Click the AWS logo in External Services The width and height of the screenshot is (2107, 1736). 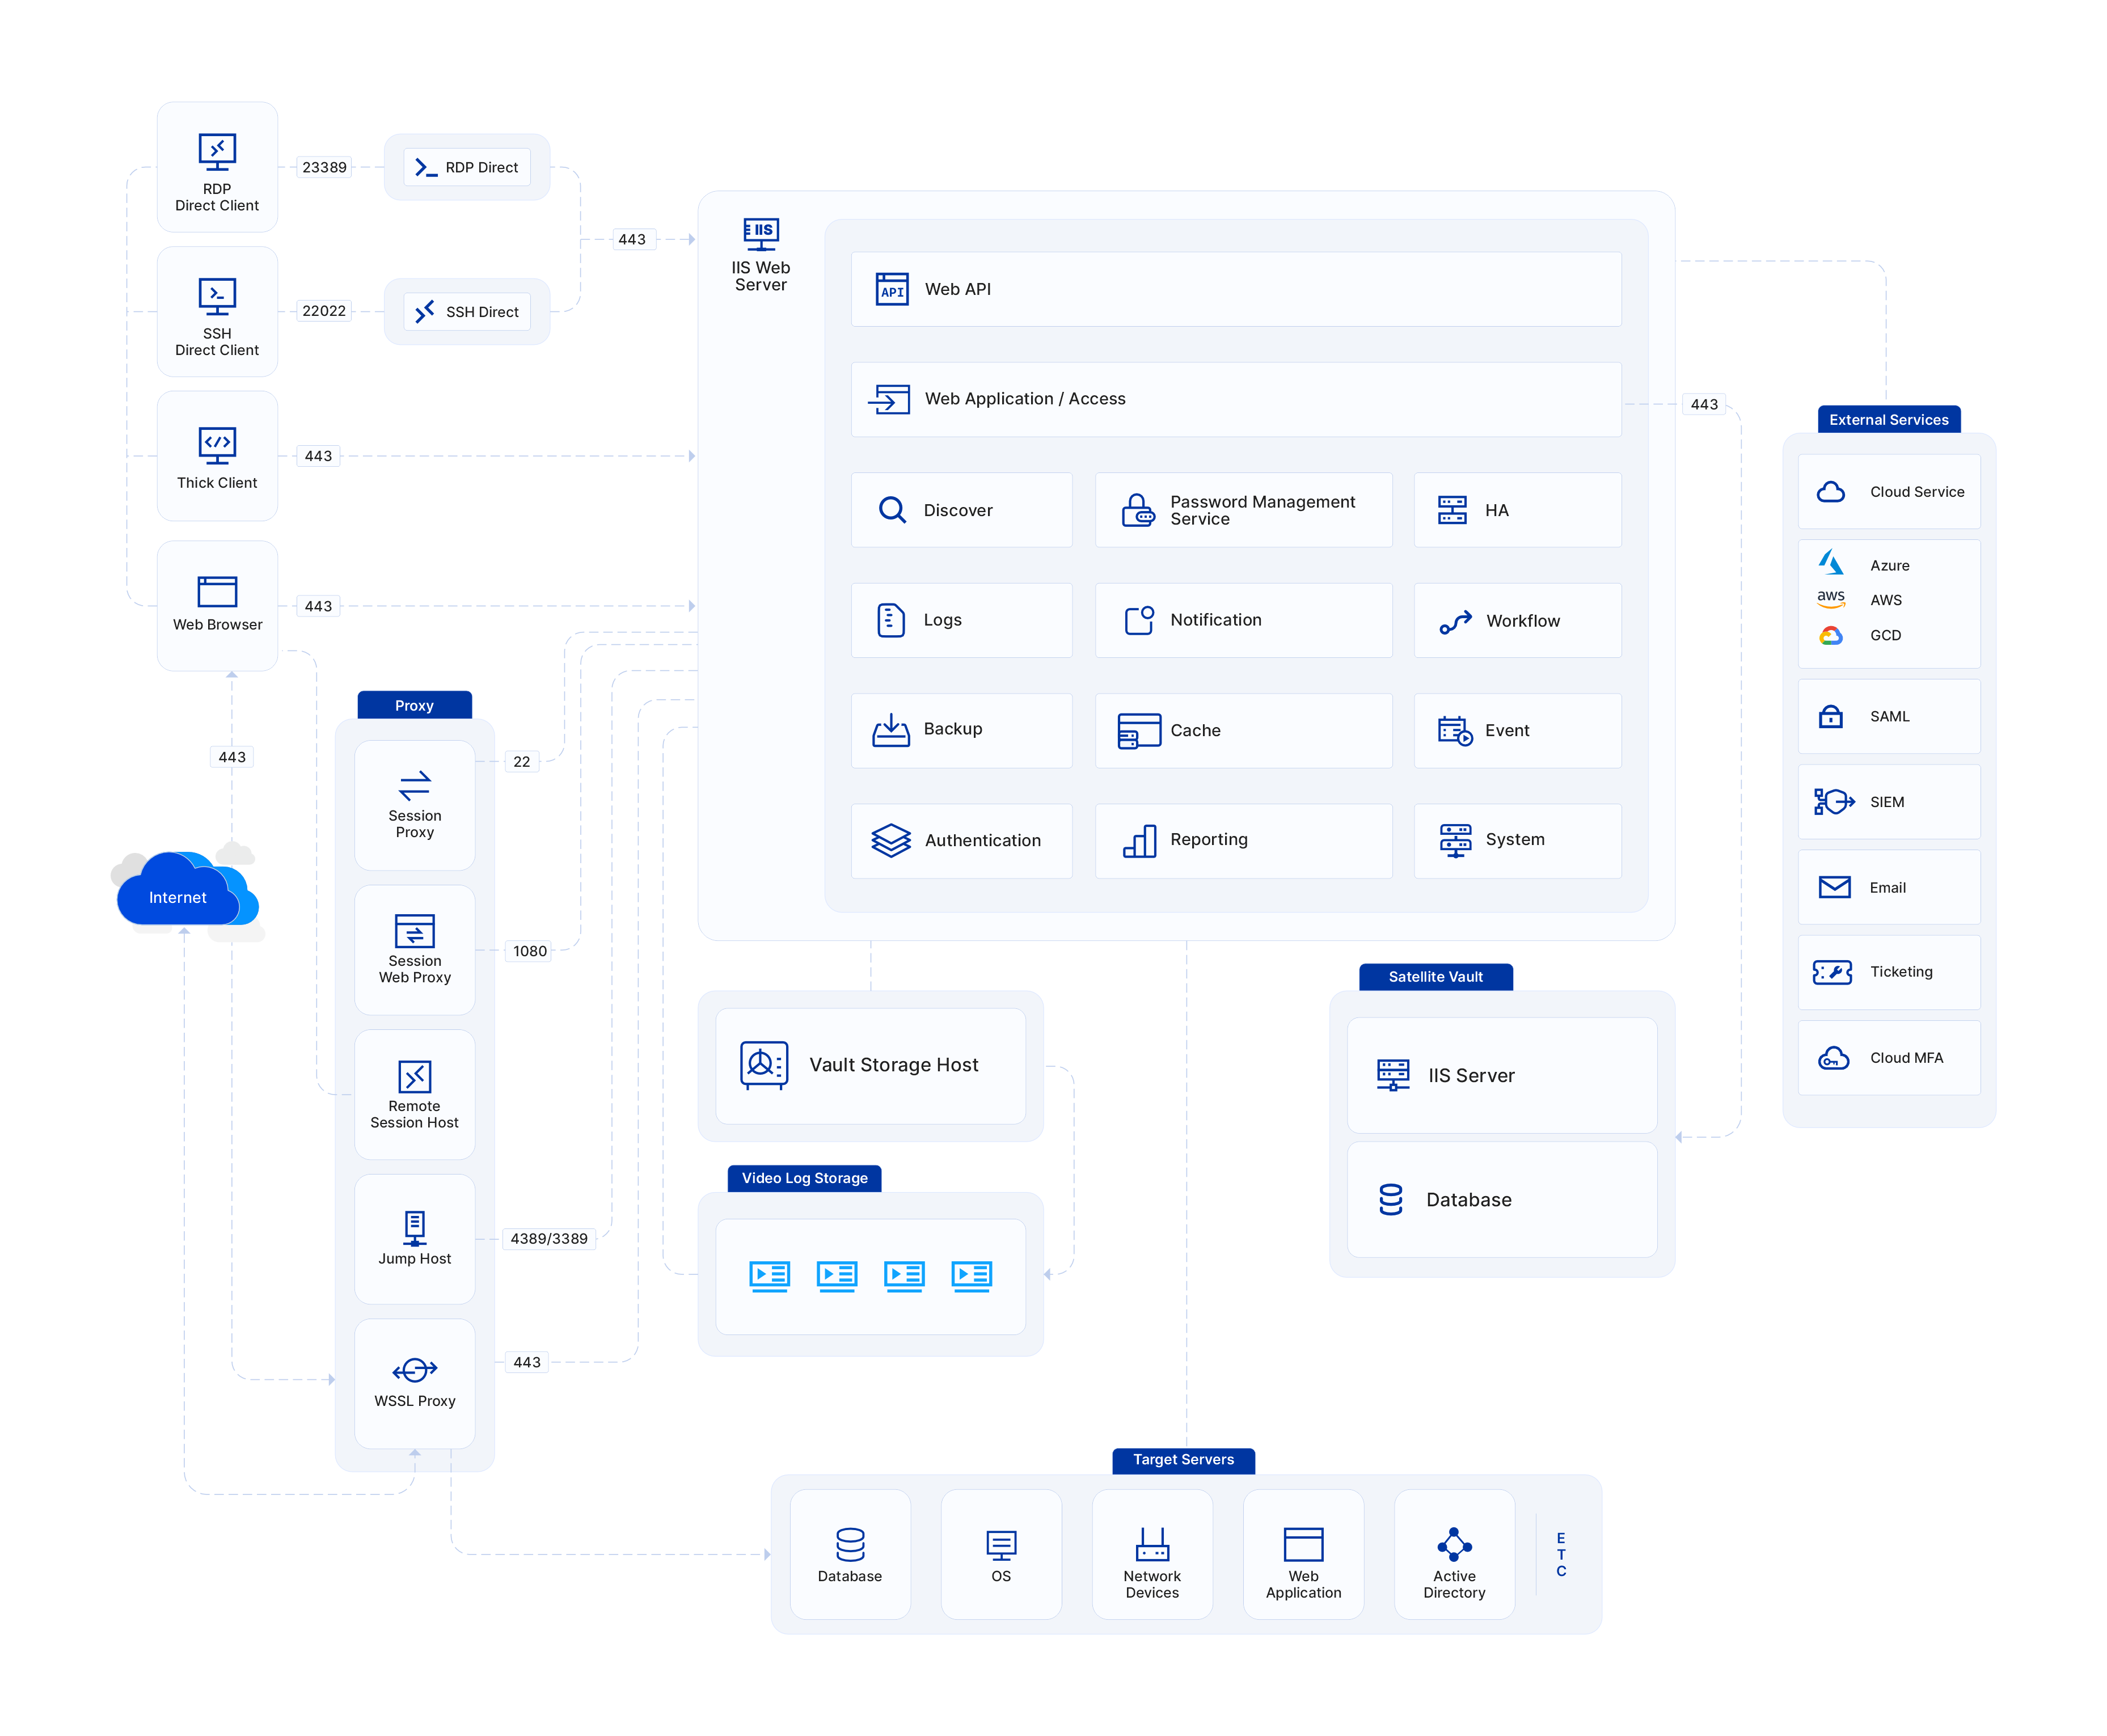point(1830,599)
